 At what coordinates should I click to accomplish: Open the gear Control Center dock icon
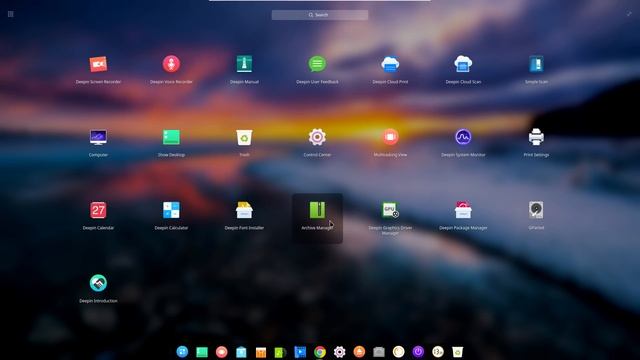pos(340,351)
